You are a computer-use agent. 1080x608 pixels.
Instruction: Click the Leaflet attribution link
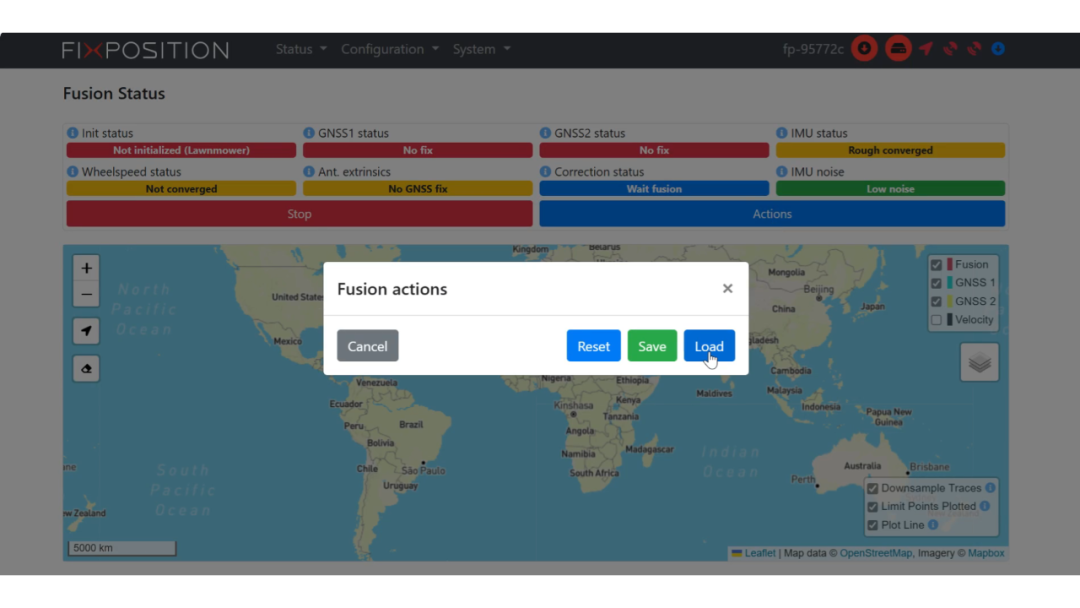coord(760,553)
